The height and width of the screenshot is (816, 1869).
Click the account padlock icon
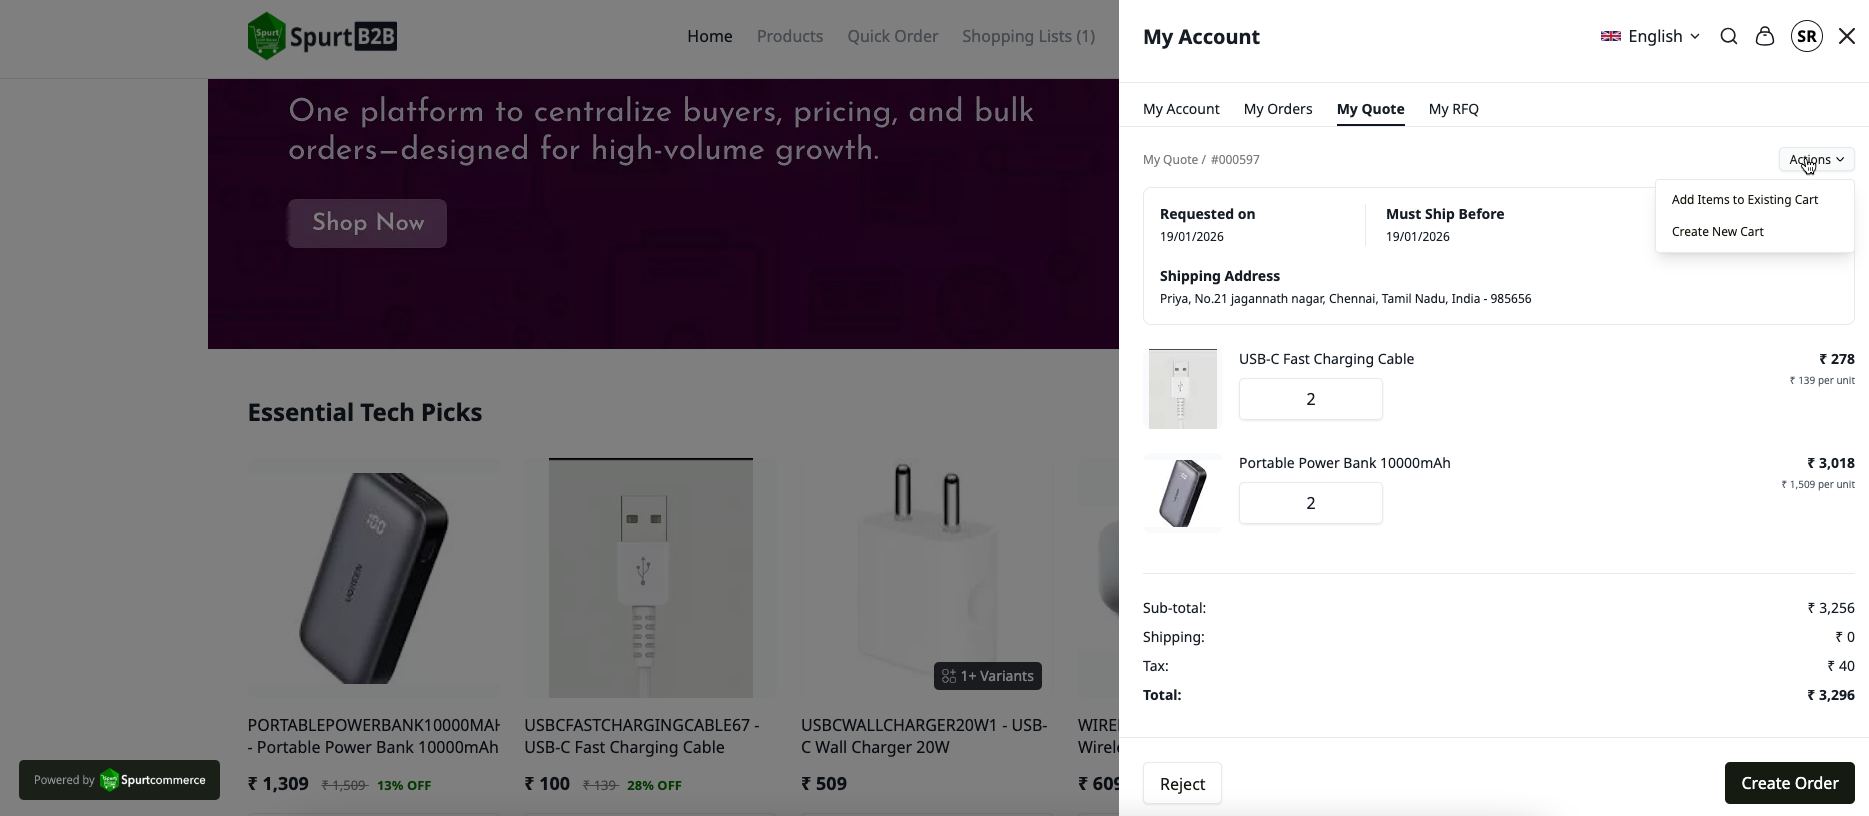click(1765, 36)
